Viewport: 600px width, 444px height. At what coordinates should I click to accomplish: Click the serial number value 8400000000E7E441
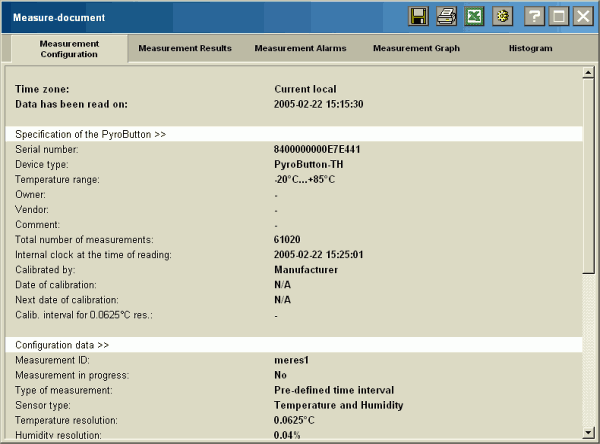pyautogui.click(x=317, y=149)
